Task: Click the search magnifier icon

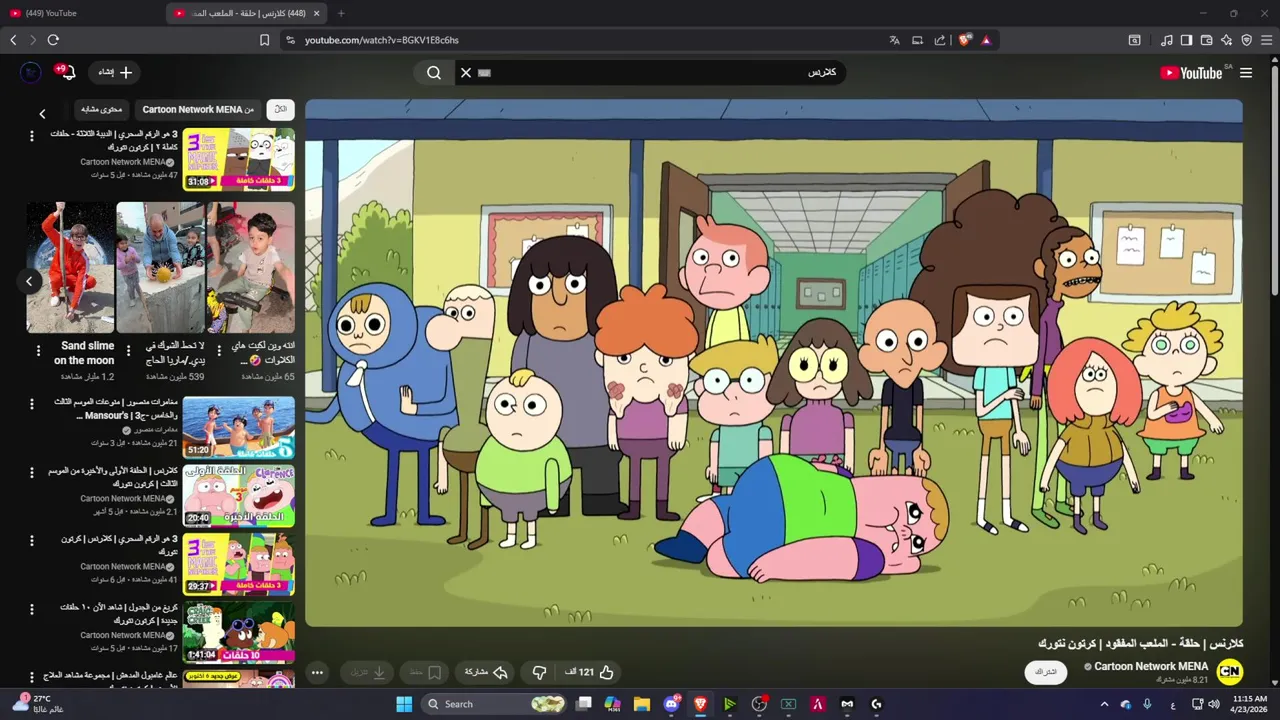Action: click(434, 73)
